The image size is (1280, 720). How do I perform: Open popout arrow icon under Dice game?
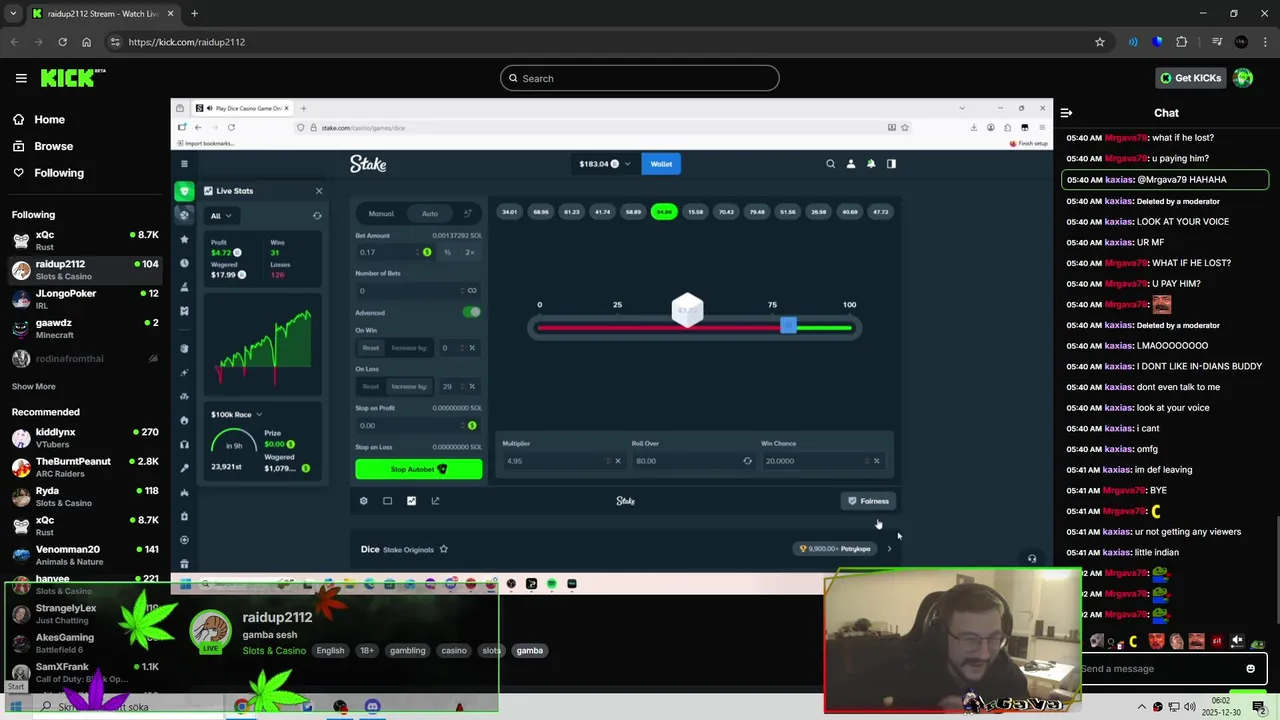click(x=435, y=501)
